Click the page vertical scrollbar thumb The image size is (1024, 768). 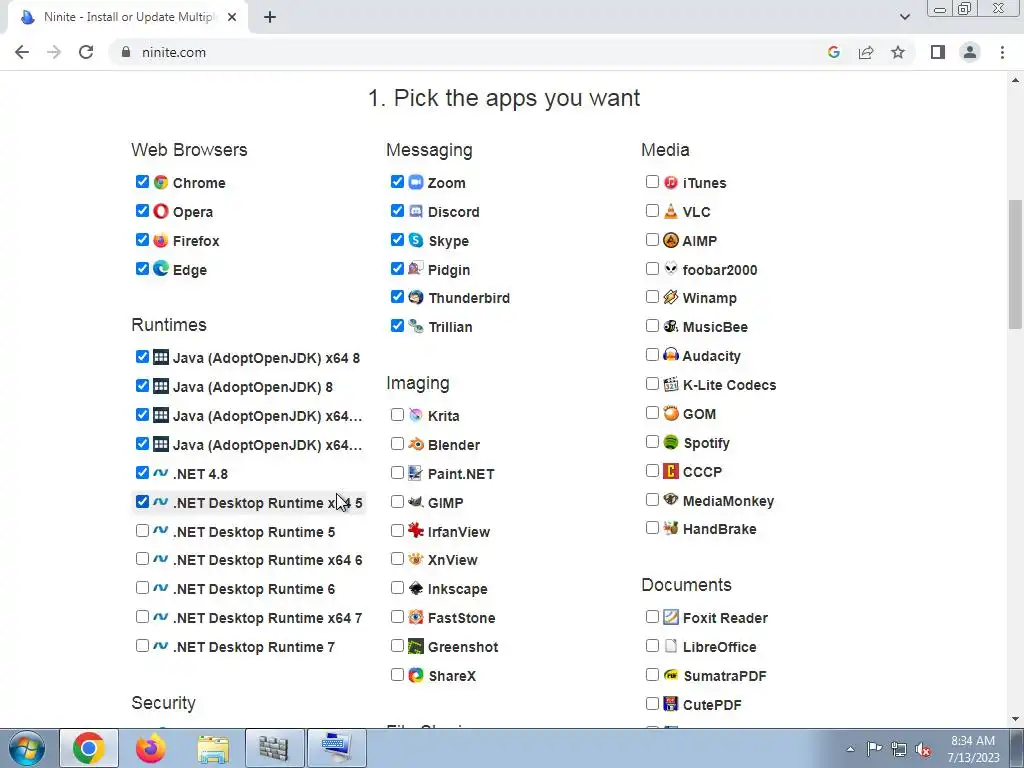(x=1015, y=264)
